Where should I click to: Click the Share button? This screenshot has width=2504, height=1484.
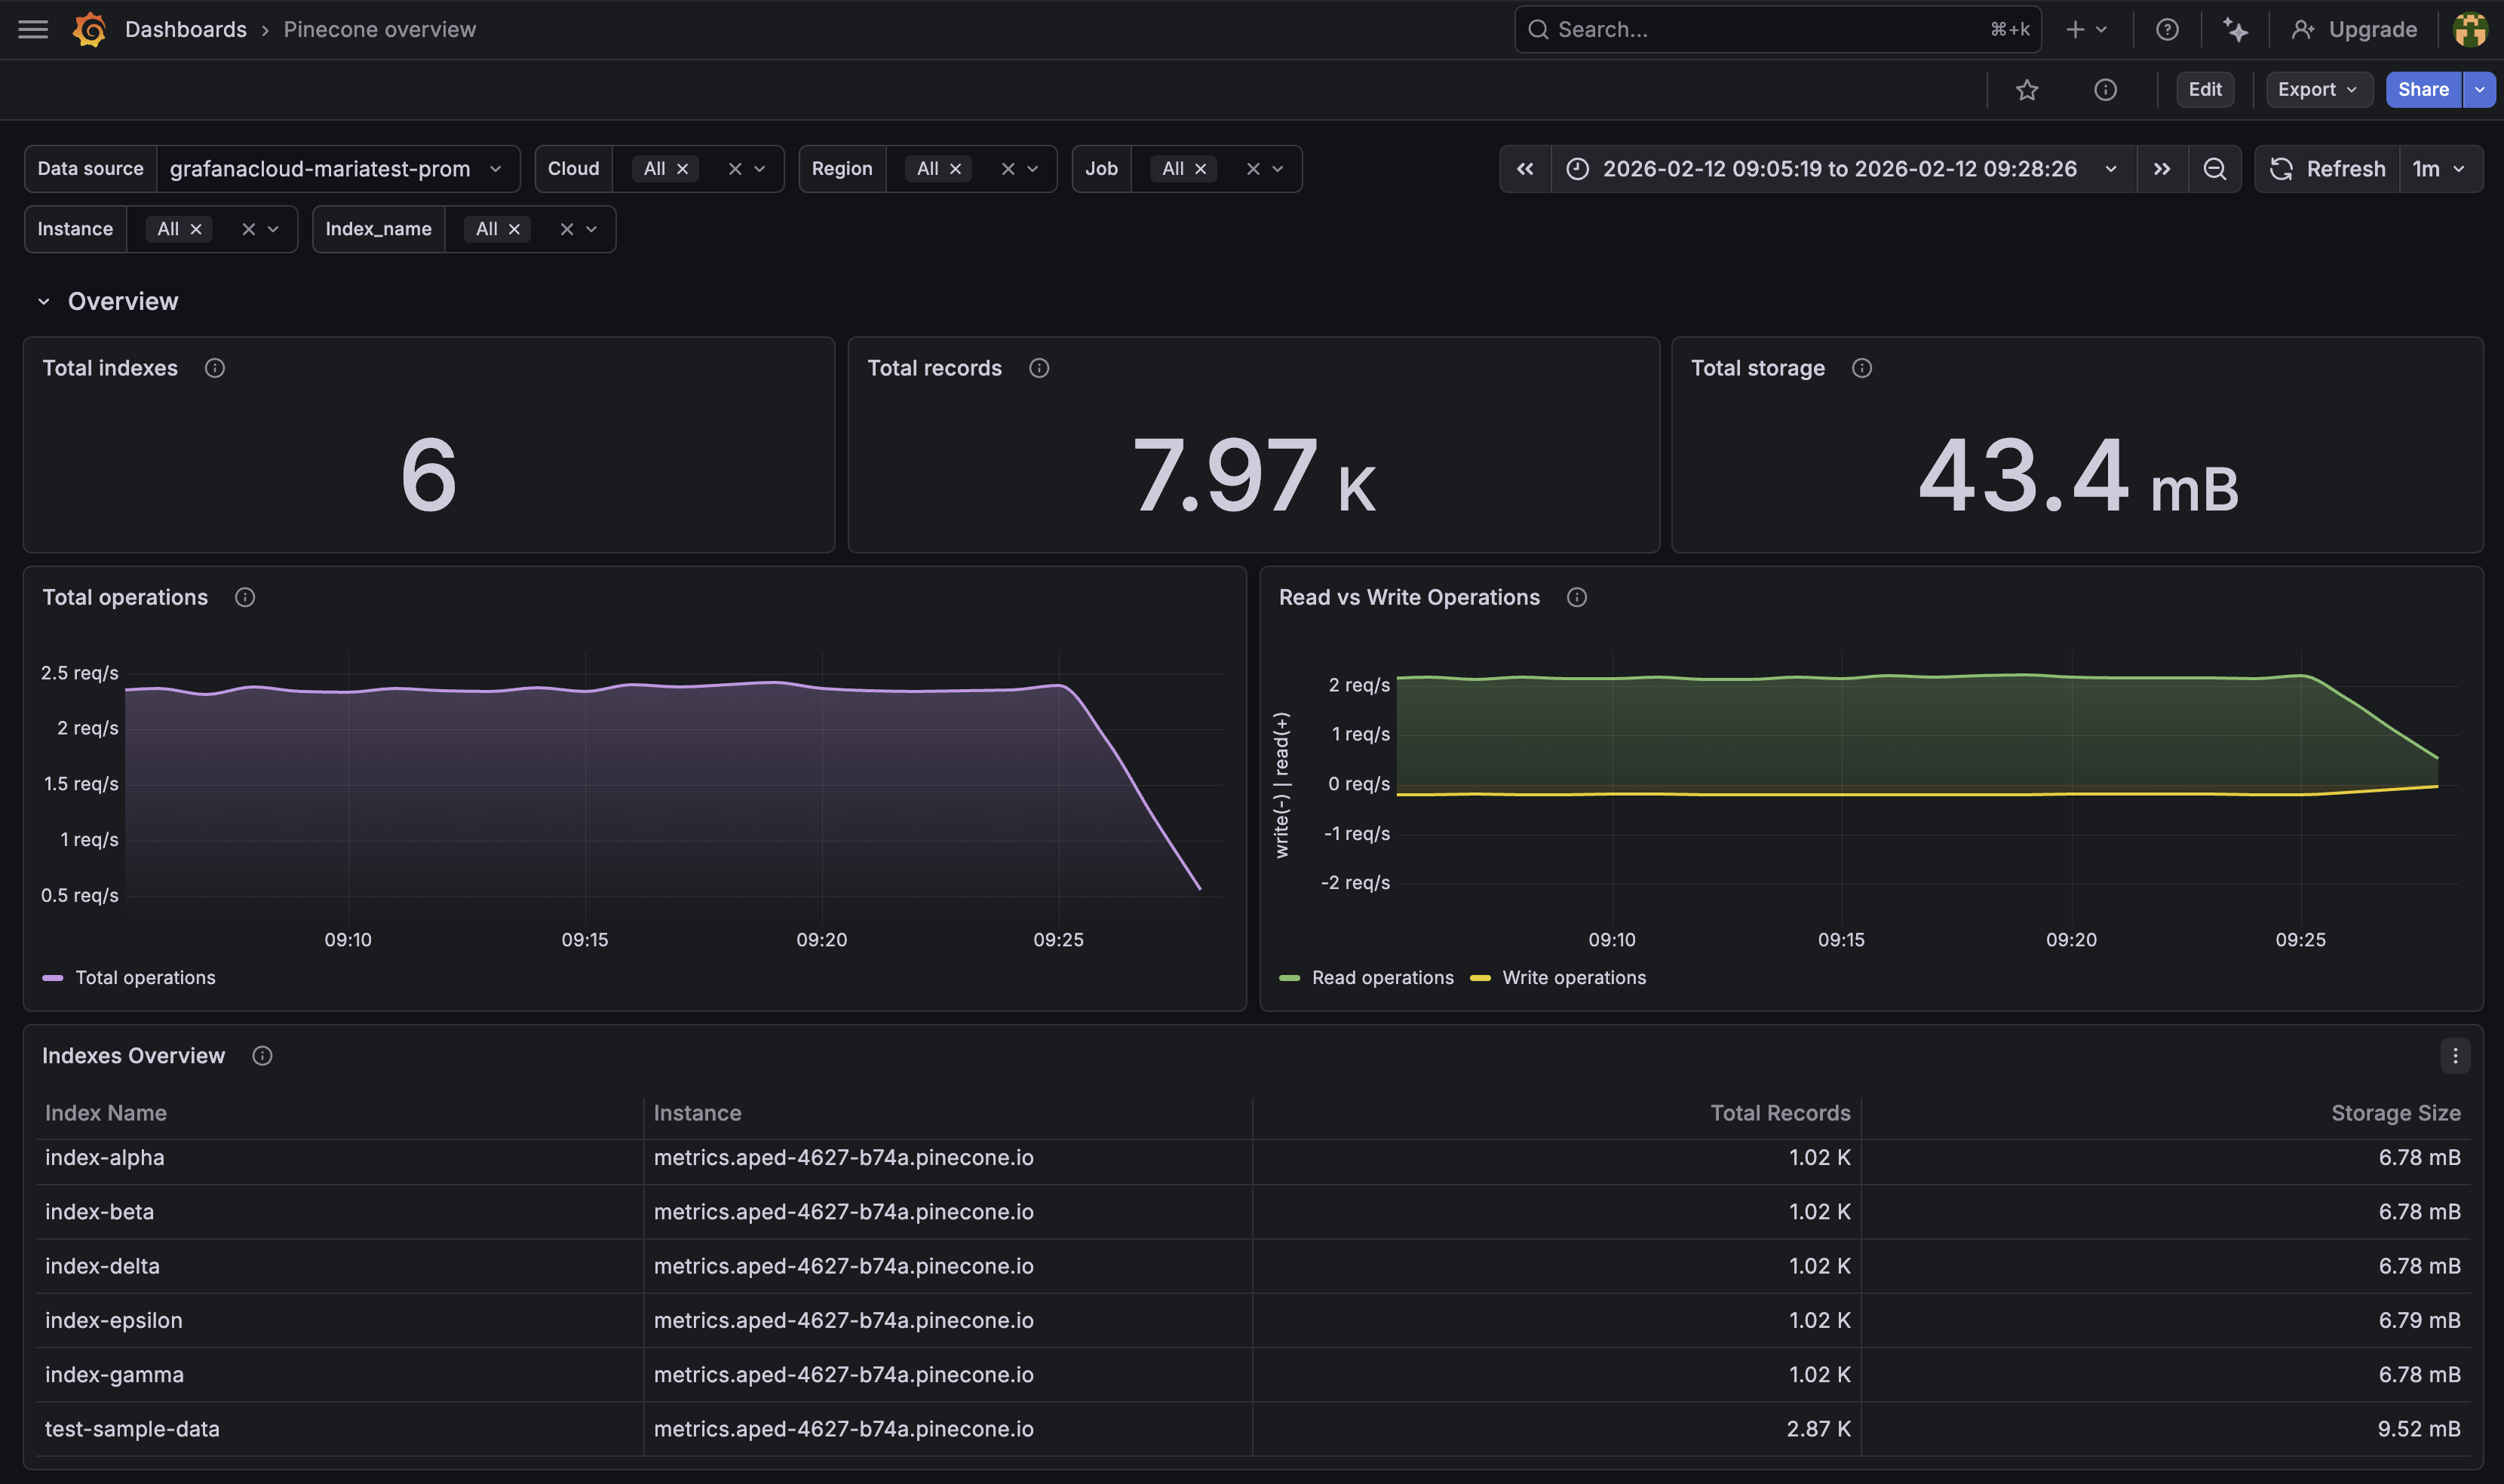pos(2422,90)
